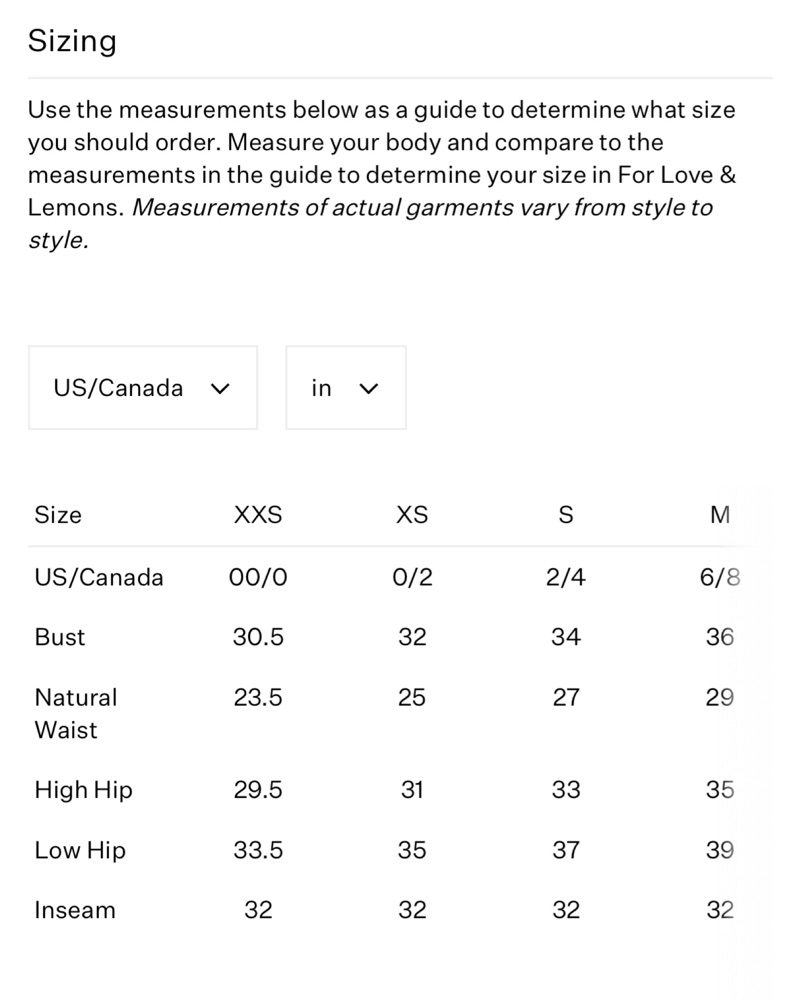Click the Inseam row label

(75, 909)
